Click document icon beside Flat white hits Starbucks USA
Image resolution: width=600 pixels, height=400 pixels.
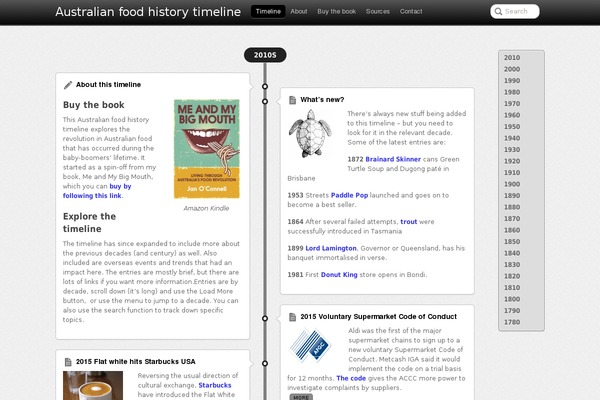click(68, 362)
